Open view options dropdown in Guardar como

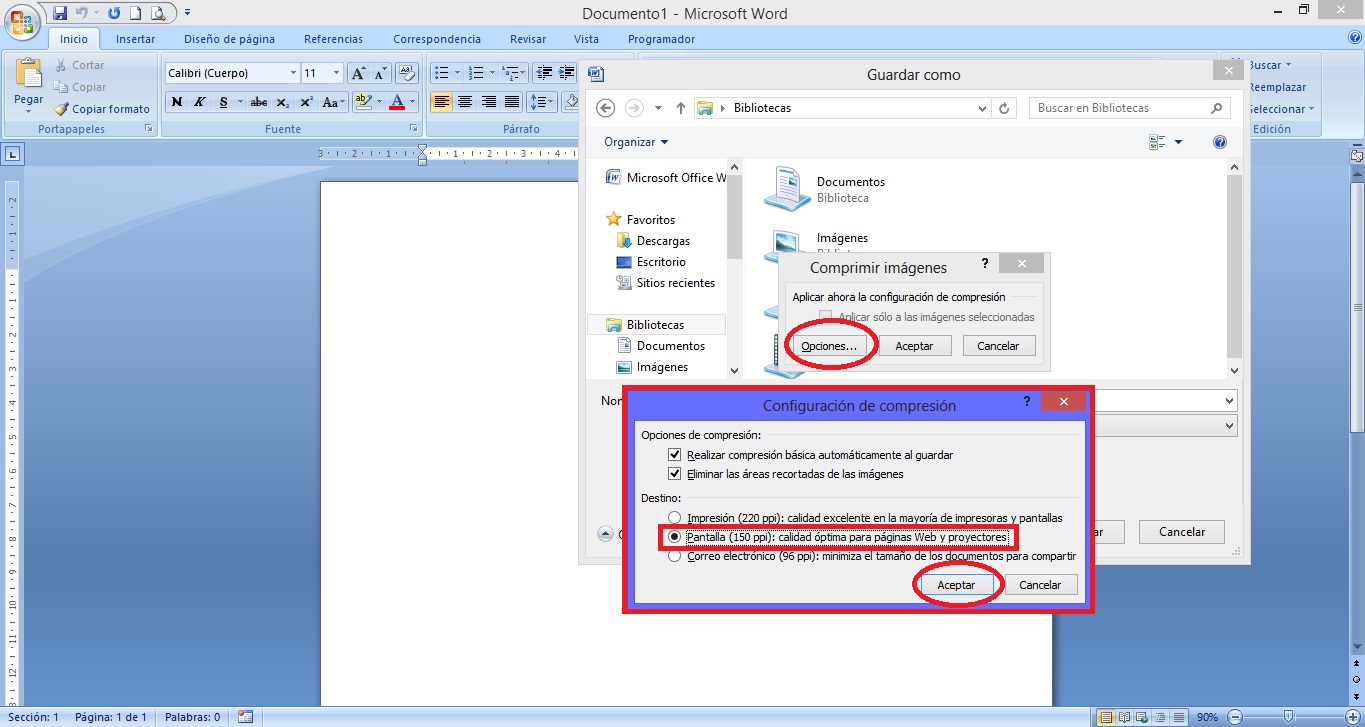pyautogui.click(x=1178, y=142)
